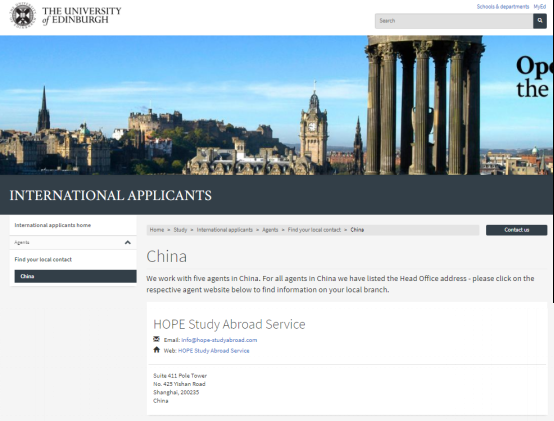Viewport: 554px width, 421px height.
Task: Click the info@hope-studyabroad.com email link
Action: [219, 340]
